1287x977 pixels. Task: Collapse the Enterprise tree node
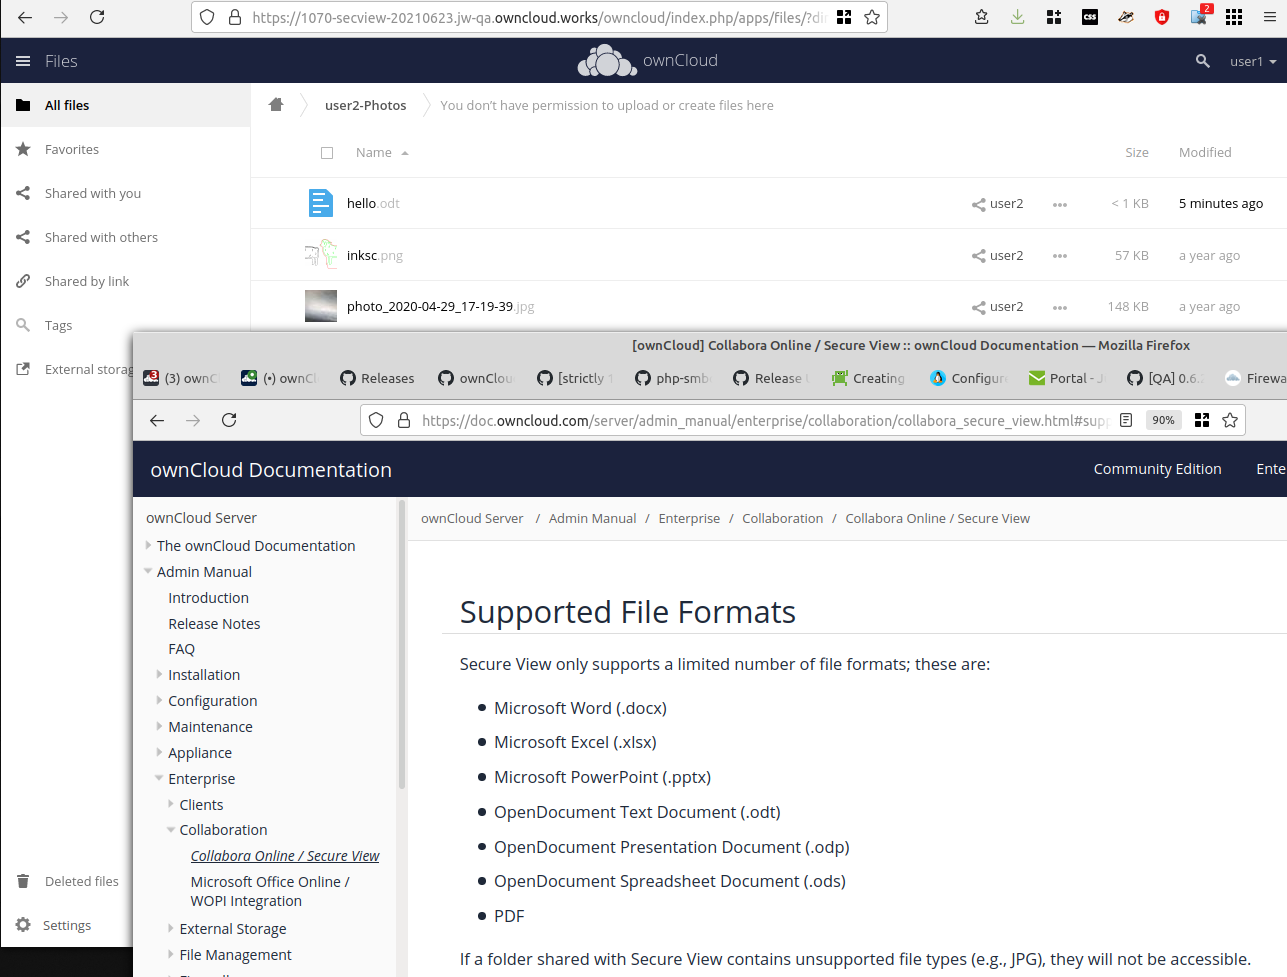pyautogui.click(x=159, y=777)
